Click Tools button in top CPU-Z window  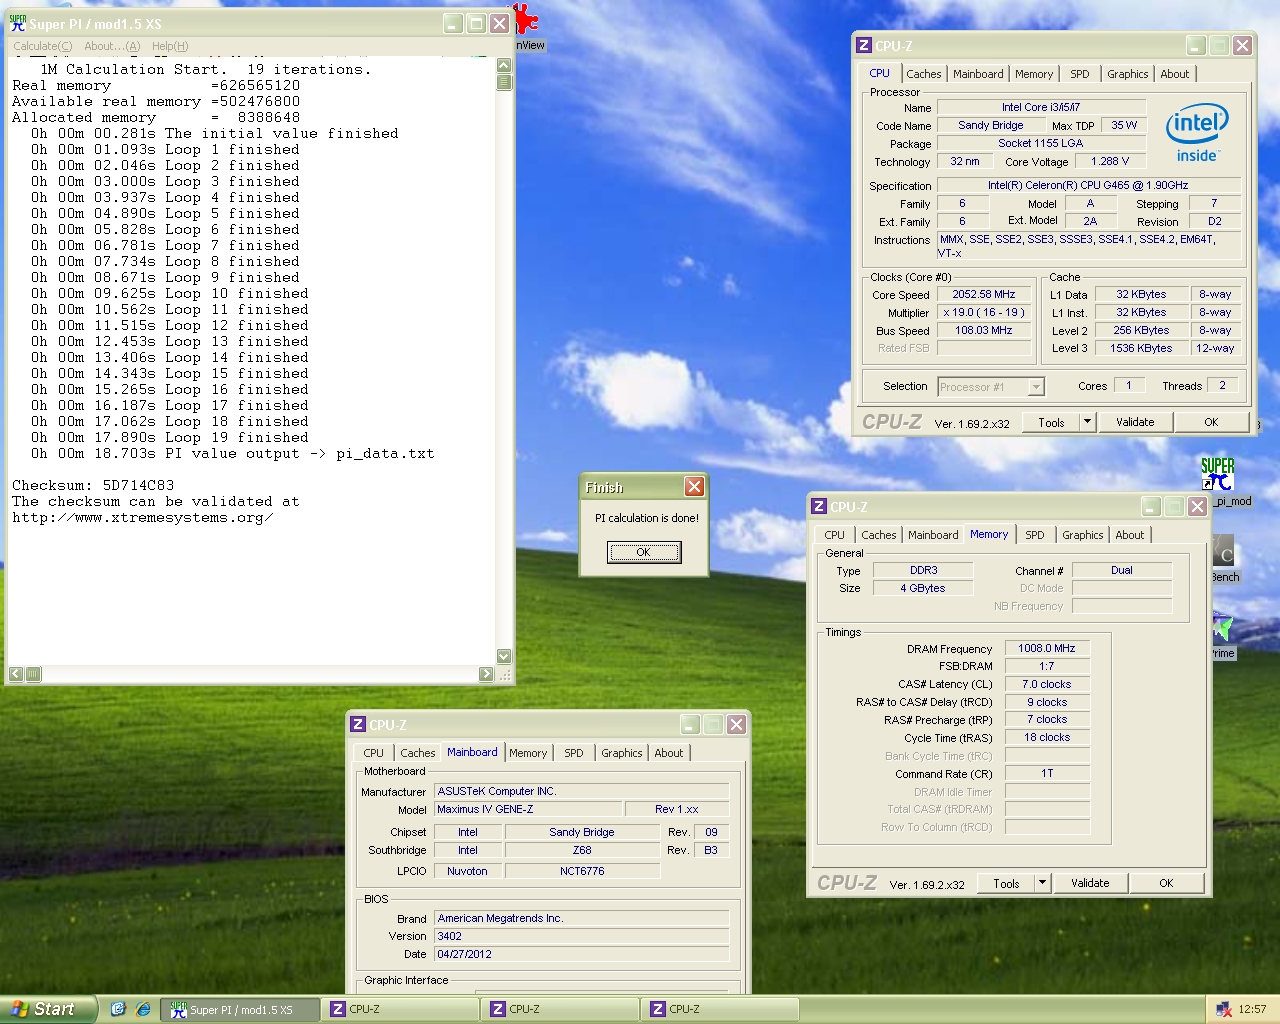(x=1051, y=422)
